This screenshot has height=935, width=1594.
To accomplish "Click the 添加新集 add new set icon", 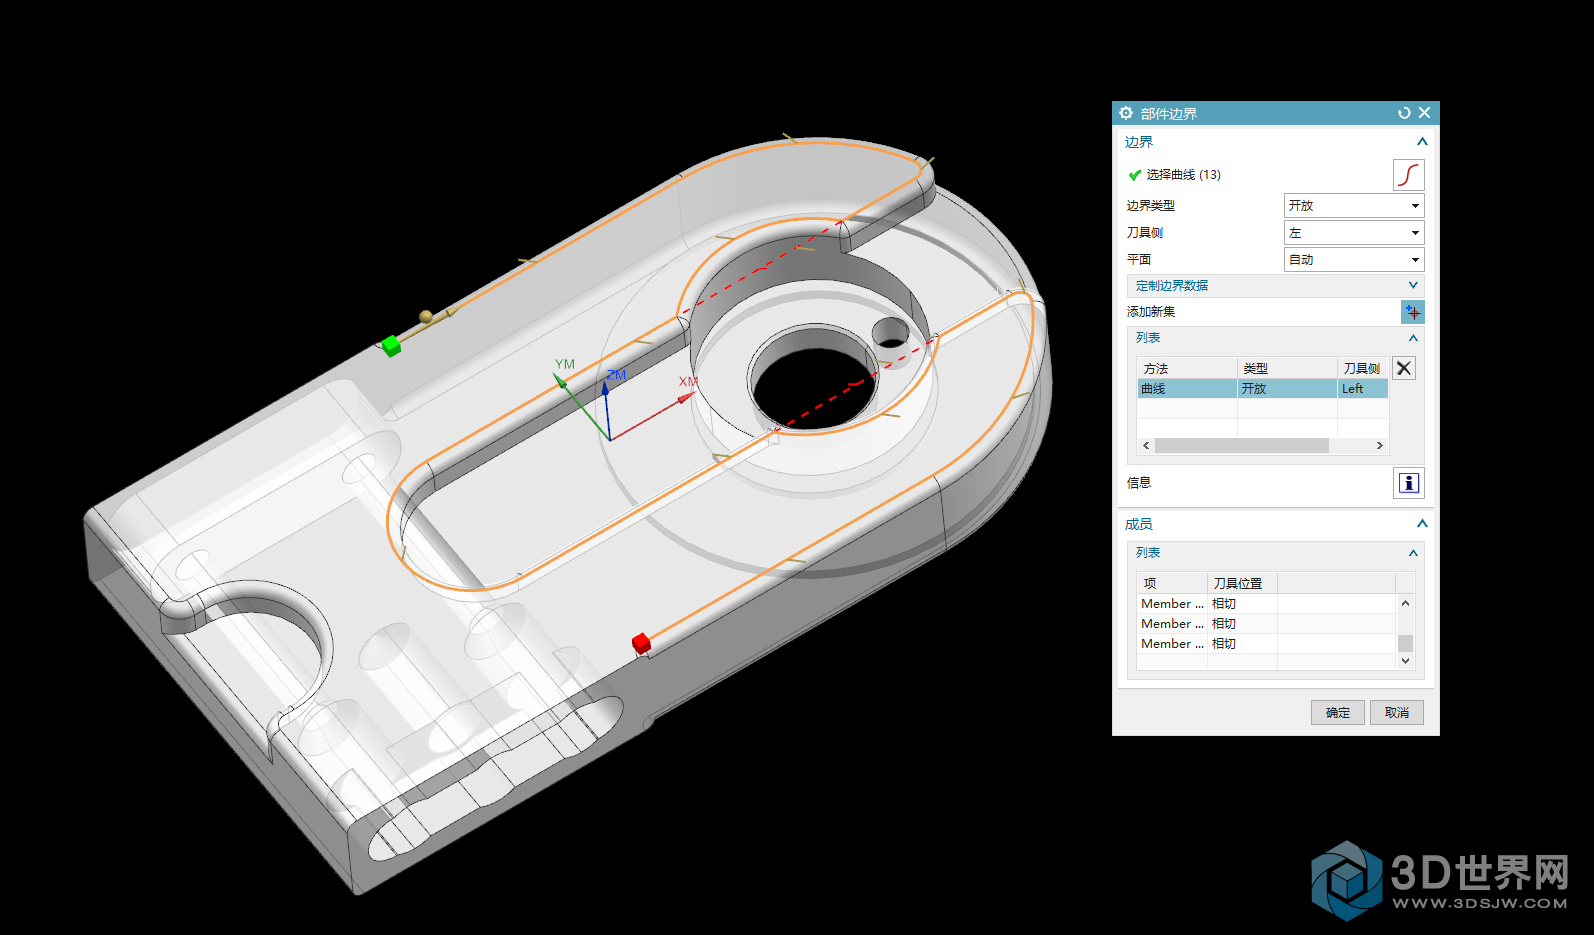I will 1412,312.
